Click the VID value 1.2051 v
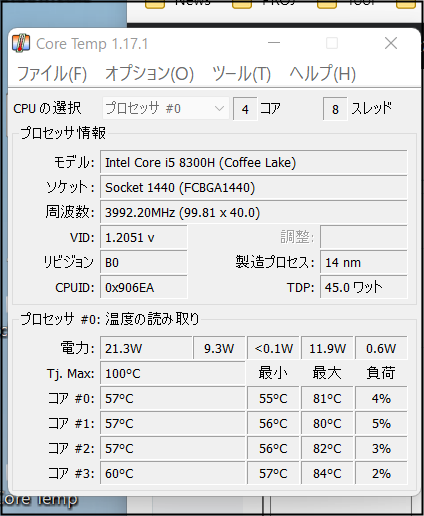This screenshot has height=516, width=424. (144, 238)
